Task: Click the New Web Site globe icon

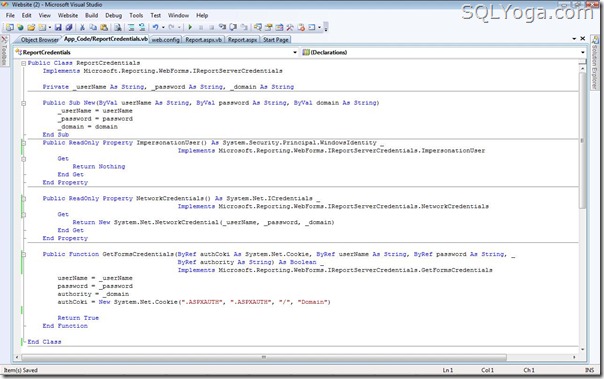Action: [x=20, y=27]
